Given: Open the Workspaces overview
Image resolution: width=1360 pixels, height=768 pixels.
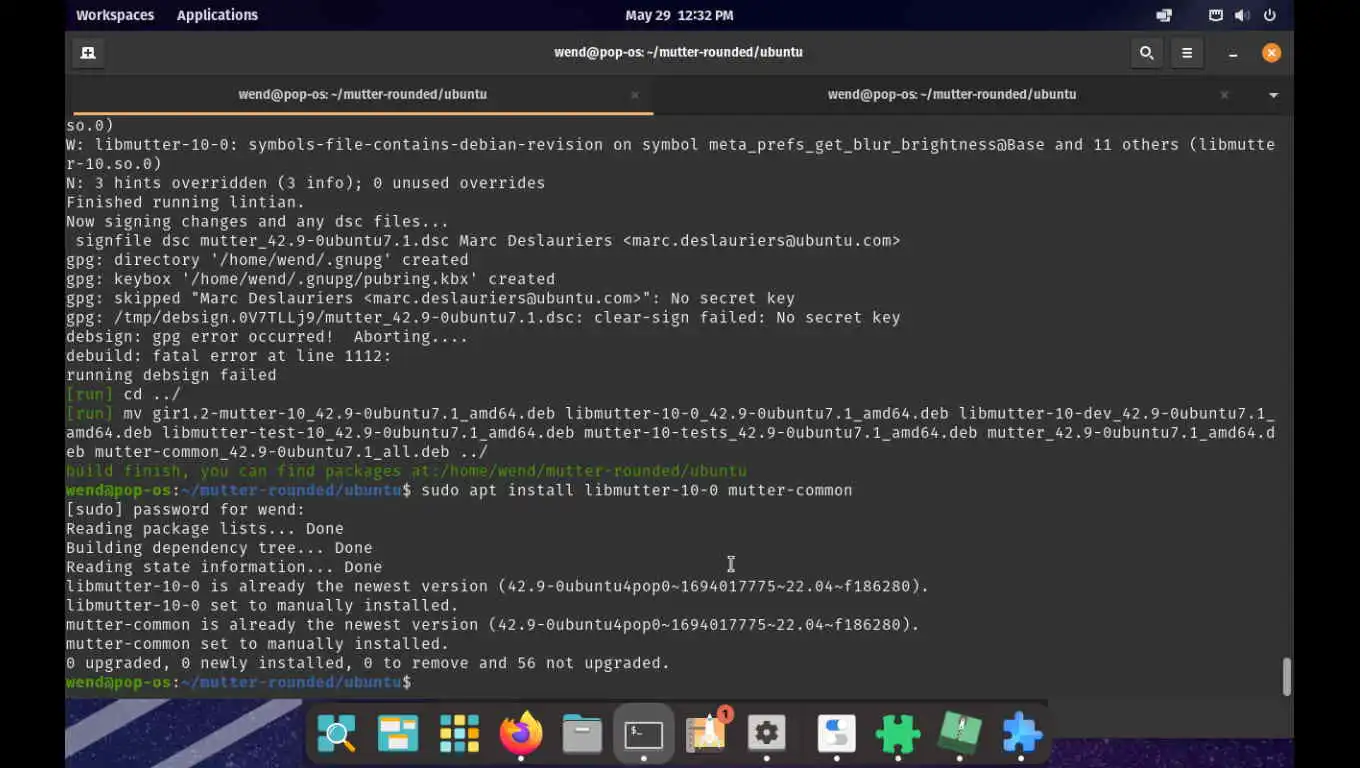Looking at the screenshot, I should [115, 15].
